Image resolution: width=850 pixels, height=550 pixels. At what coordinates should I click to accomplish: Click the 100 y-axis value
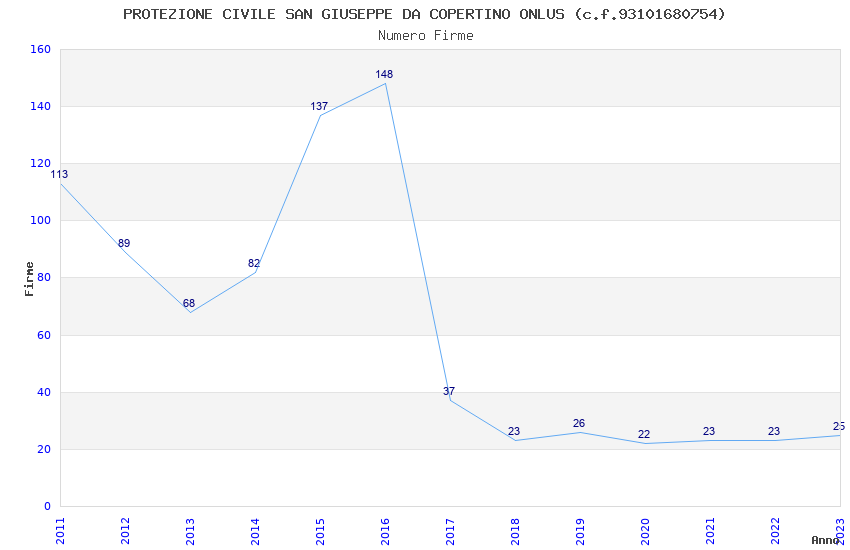click(40, 221)
